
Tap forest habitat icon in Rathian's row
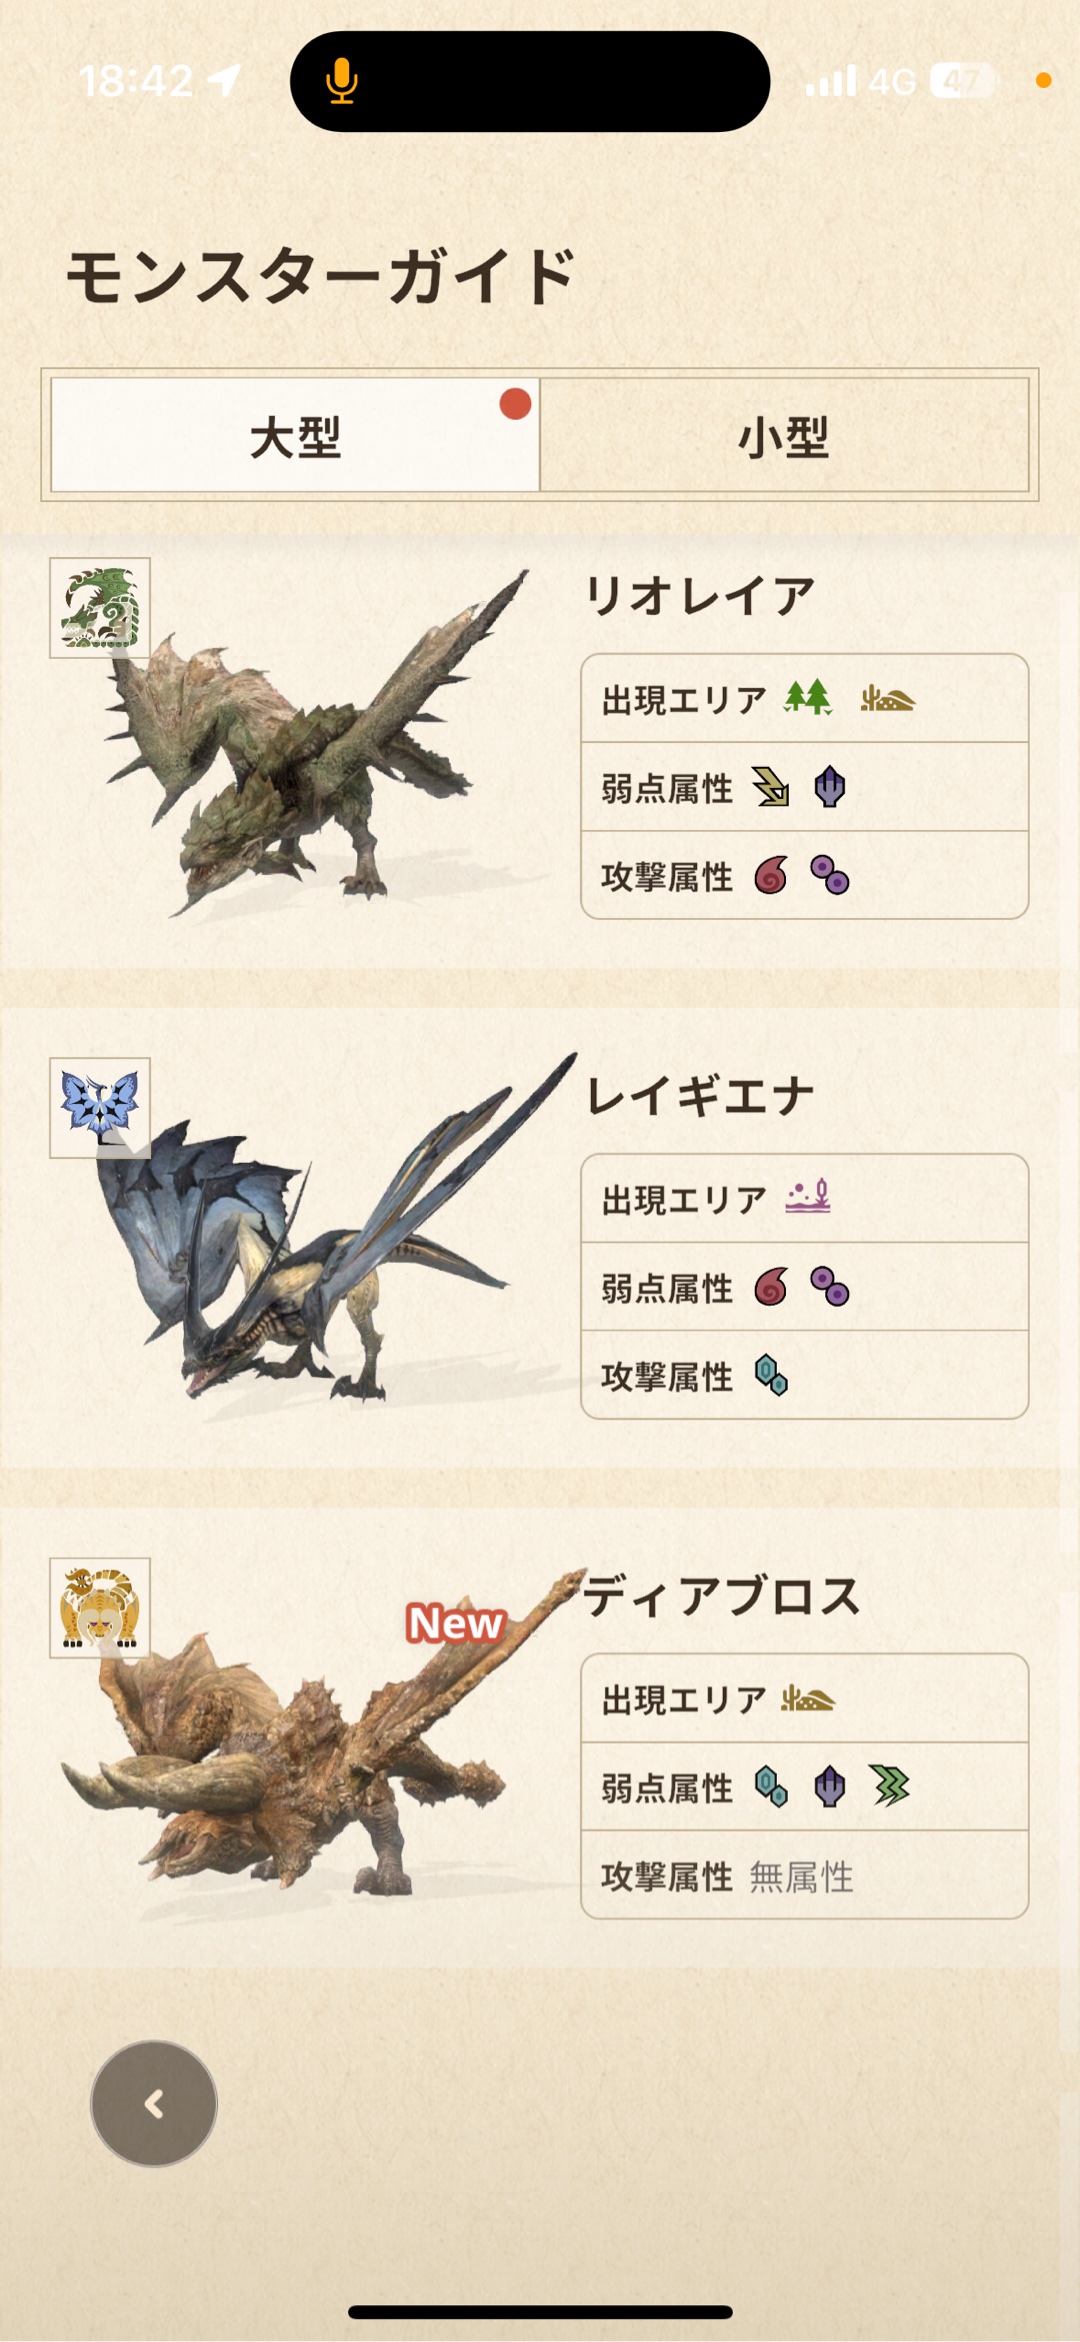[x=808, y=697]
